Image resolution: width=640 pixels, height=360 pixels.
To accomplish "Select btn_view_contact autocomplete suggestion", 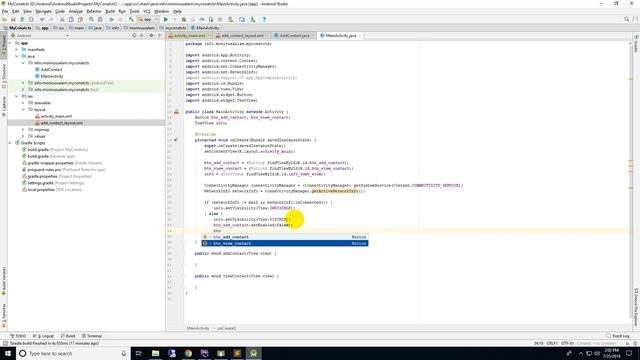I will [x=285, y=243].
